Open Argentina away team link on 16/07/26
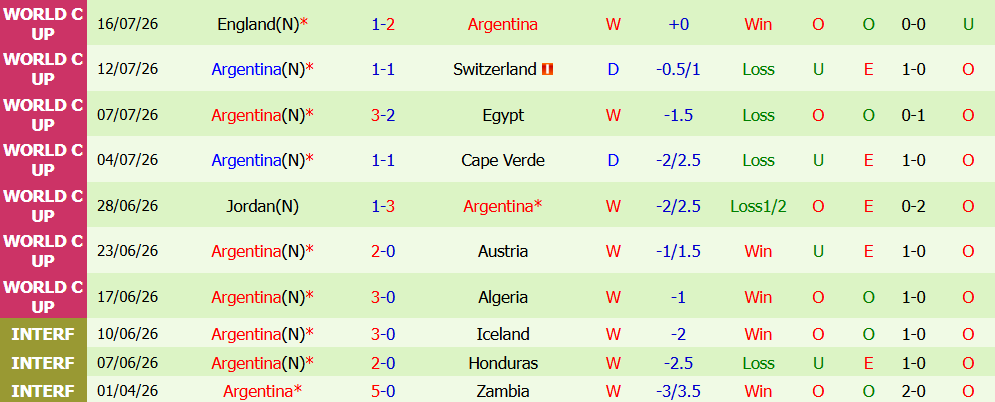The width and height of the screenshot is (995, 402). 503,24
